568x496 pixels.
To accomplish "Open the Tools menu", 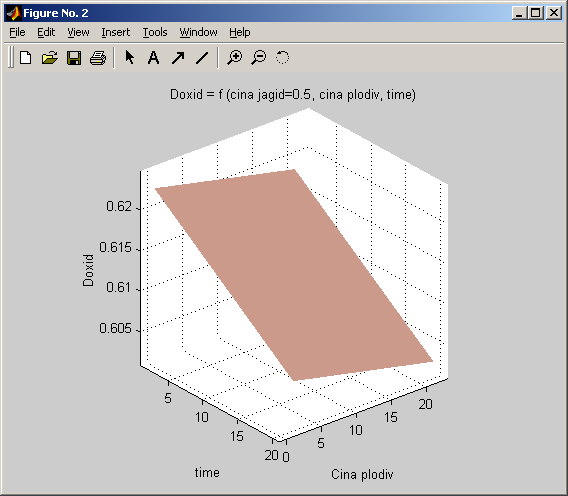I will (155, 32).
